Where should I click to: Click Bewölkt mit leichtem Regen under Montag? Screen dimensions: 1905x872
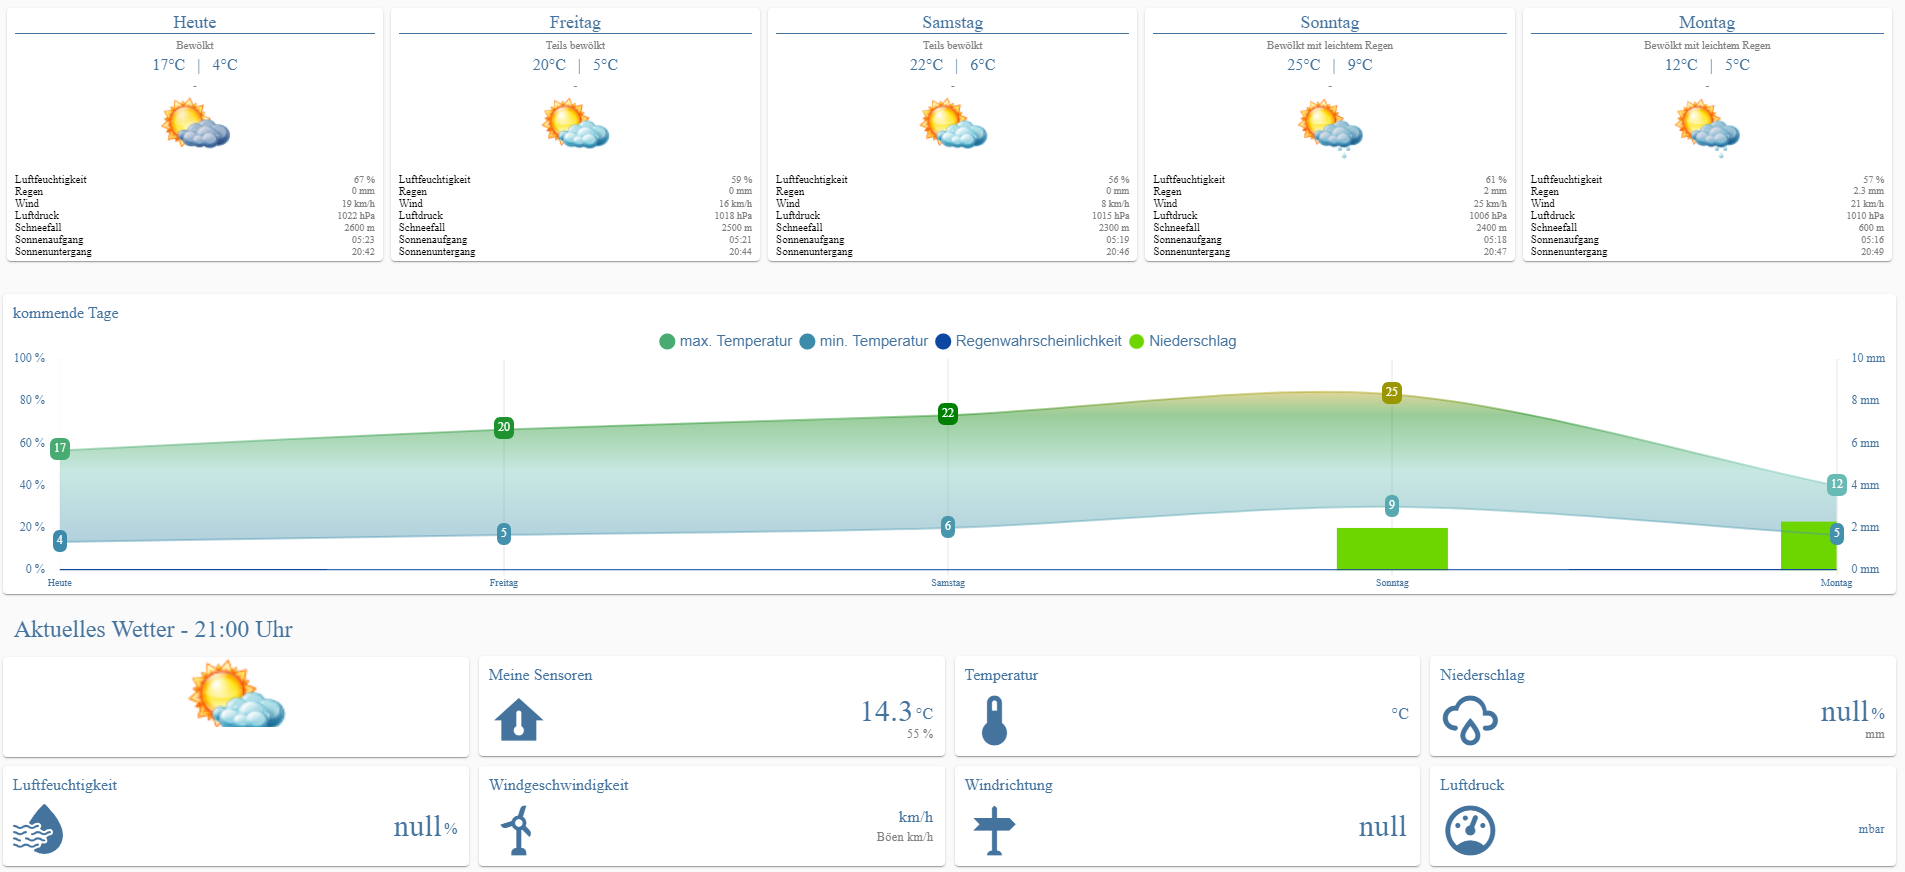click(x=1707, y=45)
